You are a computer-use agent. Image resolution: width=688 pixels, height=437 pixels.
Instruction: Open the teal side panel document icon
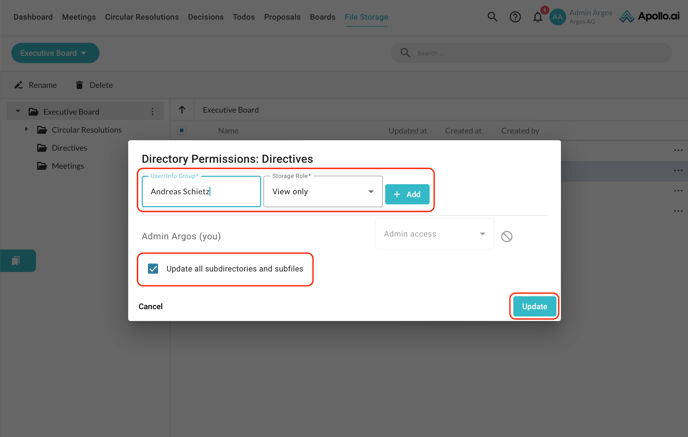pyautogui.click(x=16, y=260)
